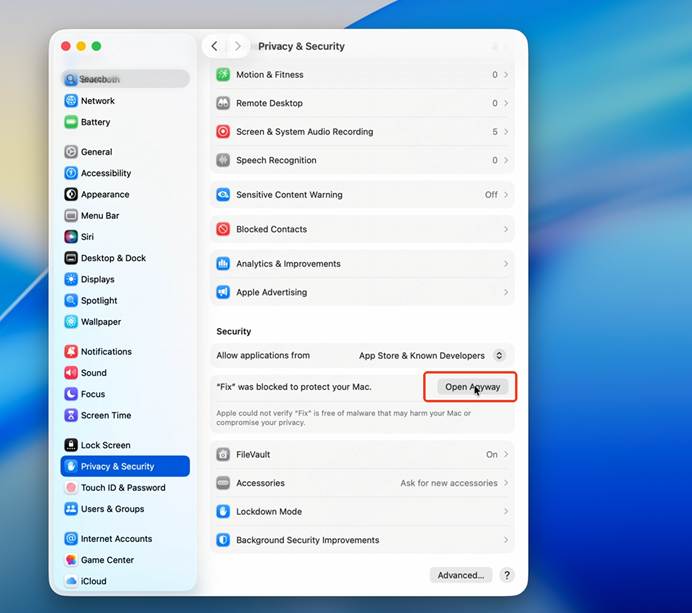Screen dimensions: 692x613
Task: Click the Wallpaper icon in sidebar
Action: tap(71, 321)
